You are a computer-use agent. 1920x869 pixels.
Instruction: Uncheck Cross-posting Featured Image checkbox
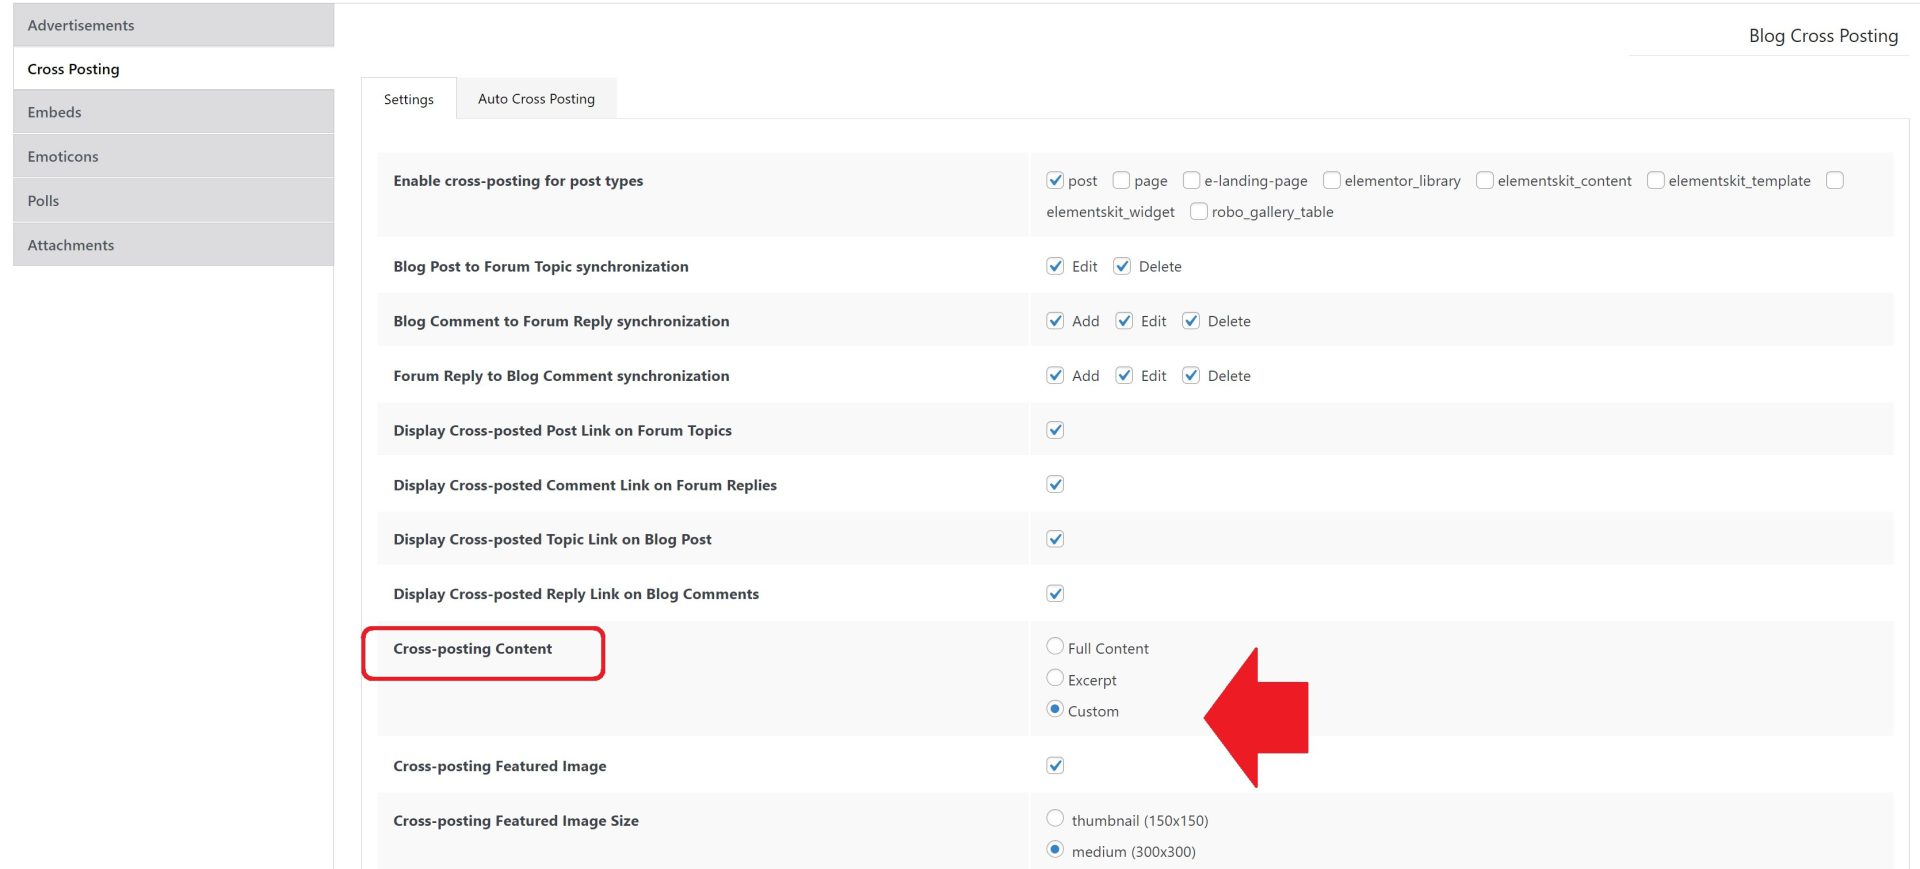1055,766
